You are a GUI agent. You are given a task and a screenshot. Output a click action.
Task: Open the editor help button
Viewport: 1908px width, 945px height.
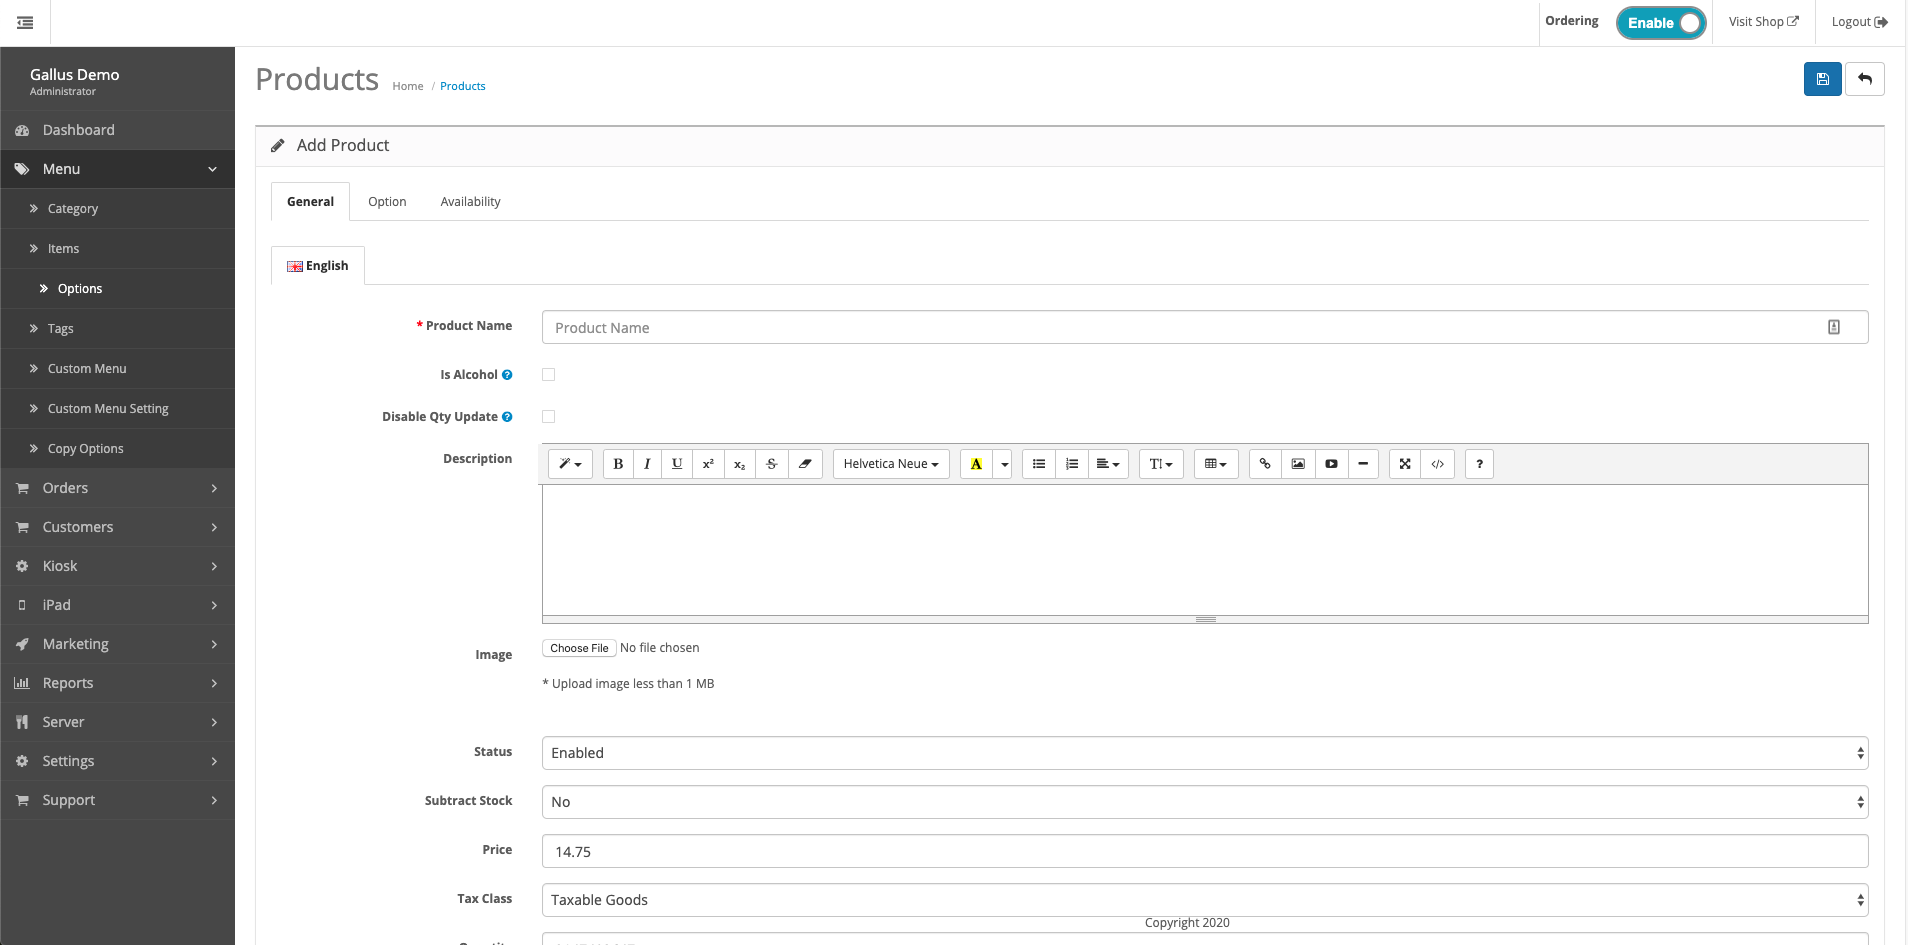point(1479,464)
